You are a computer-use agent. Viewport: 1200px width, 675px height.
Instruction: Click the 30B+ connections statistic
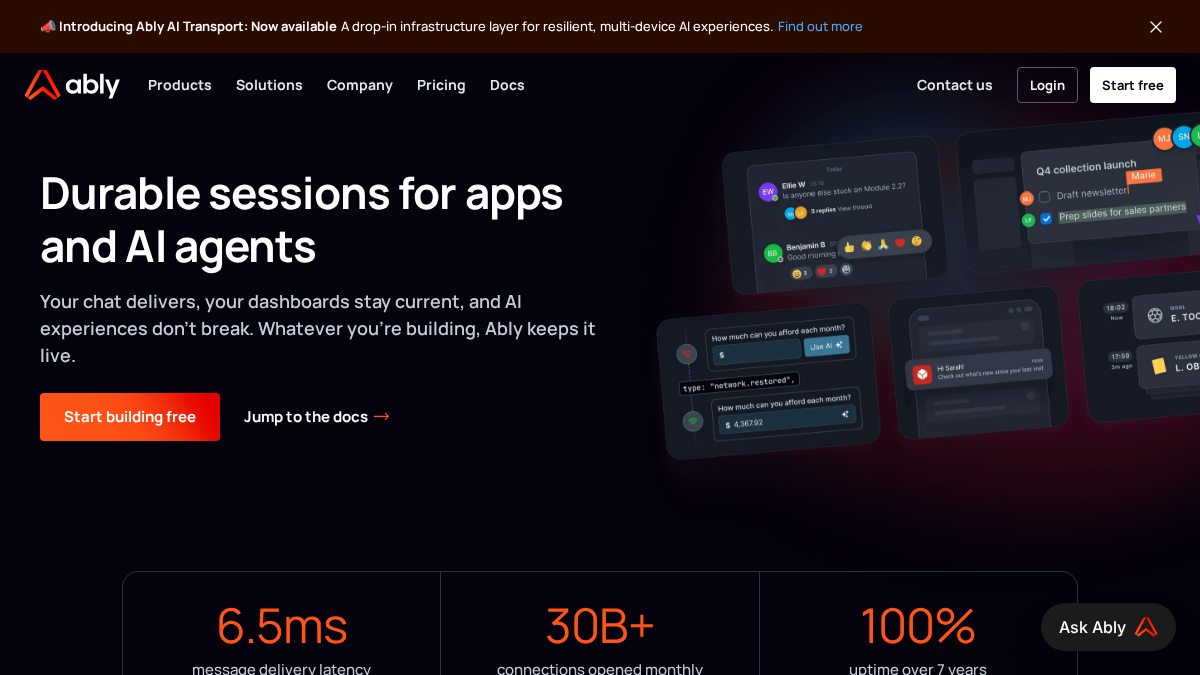coord(600,626)
